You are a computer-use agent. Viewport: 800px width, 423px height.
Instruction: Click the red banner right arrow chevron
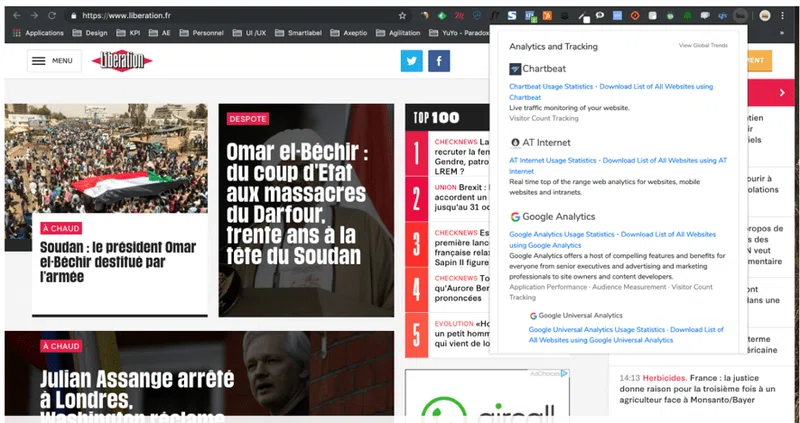[782, 93]
